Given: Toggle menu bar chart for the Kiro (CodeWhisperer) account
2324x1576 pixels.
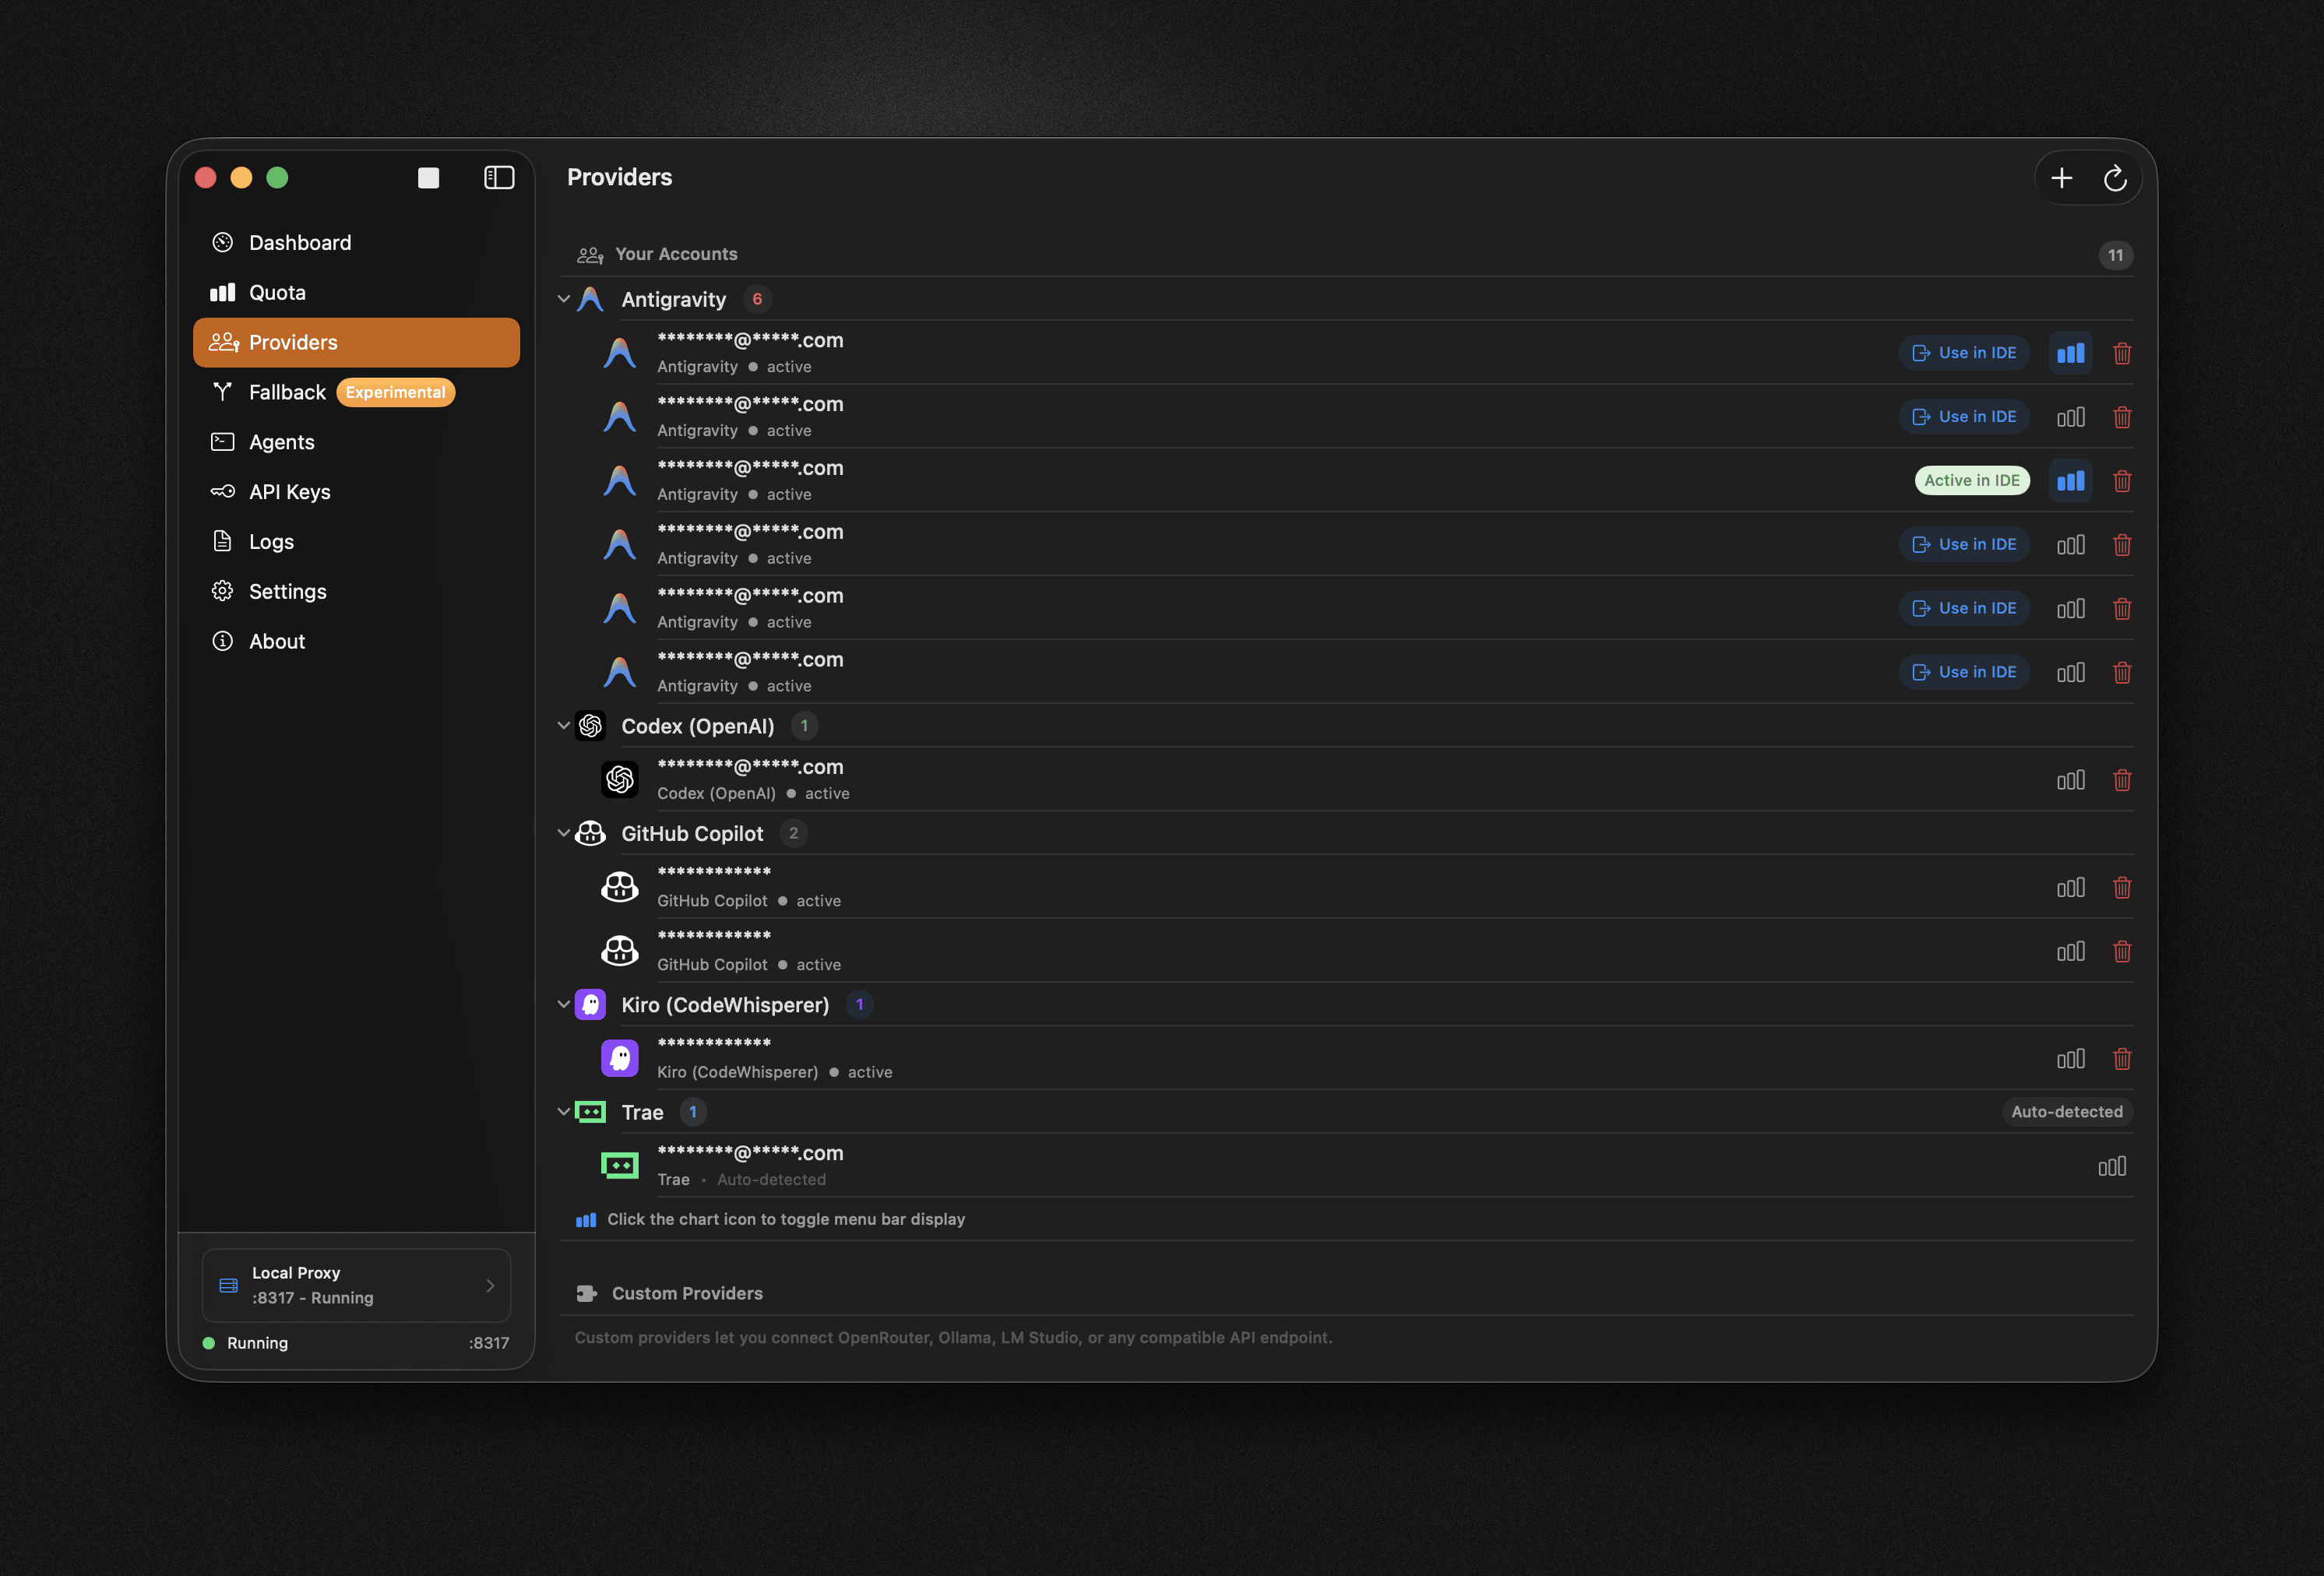Looking at the screenshot, I should tap(2070, 1059).
